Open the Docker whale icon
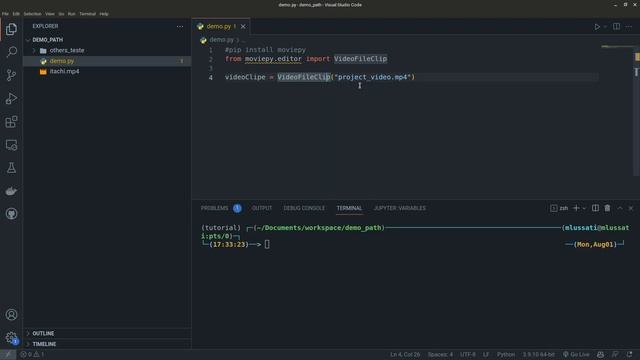Image resolution: width=640 pixels, height=360 pixels. click(11, 191)
